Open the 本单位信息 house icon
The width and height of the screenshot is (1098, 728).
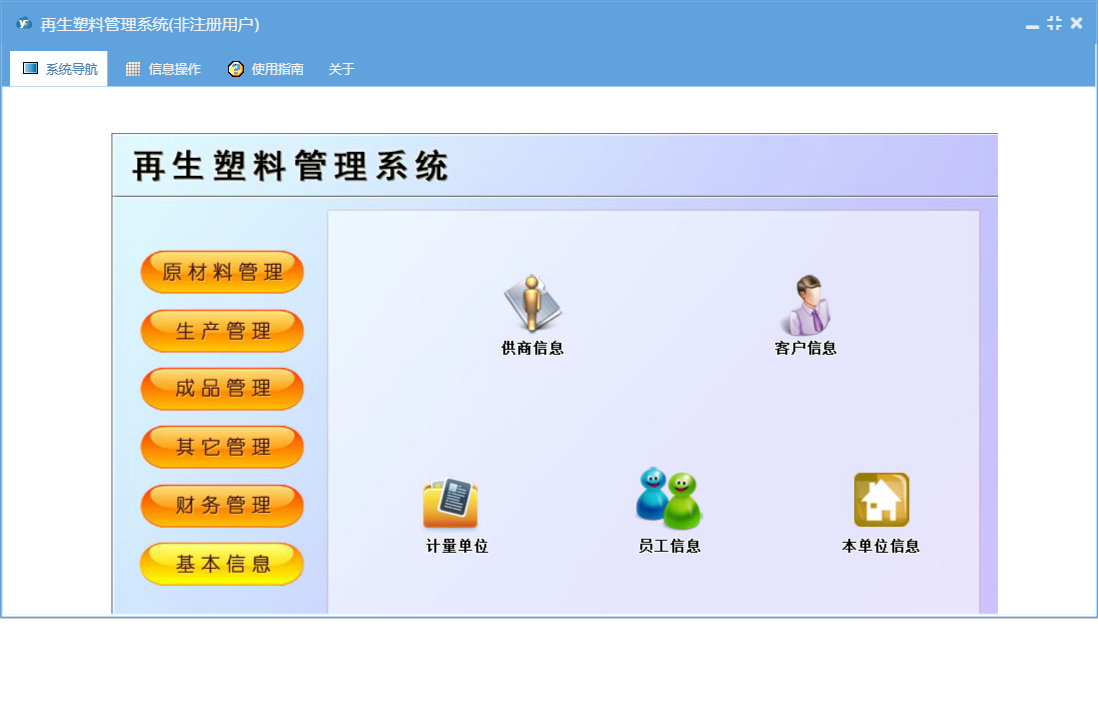tap(881, 500)
